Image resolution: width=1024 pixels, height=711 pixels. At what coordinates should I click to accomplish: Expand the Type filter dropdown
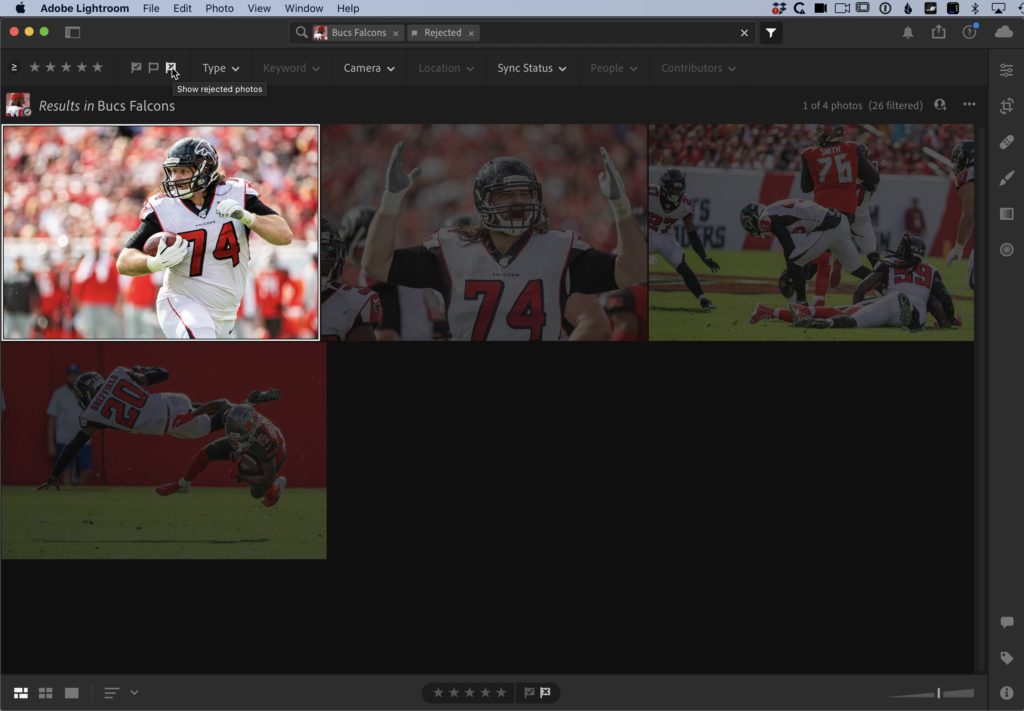(x=221, y=68)
